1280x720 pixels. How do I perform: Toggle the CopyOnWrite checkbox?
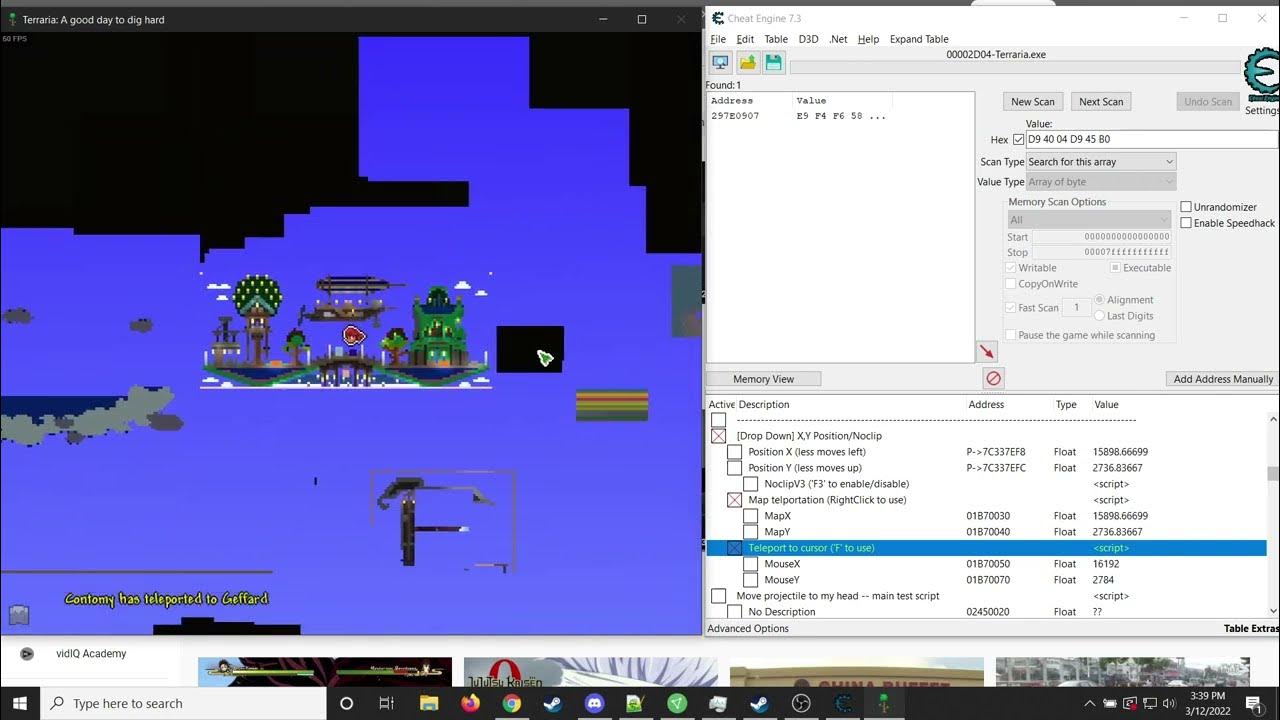pyautogui.click(x=1011, y=284)
